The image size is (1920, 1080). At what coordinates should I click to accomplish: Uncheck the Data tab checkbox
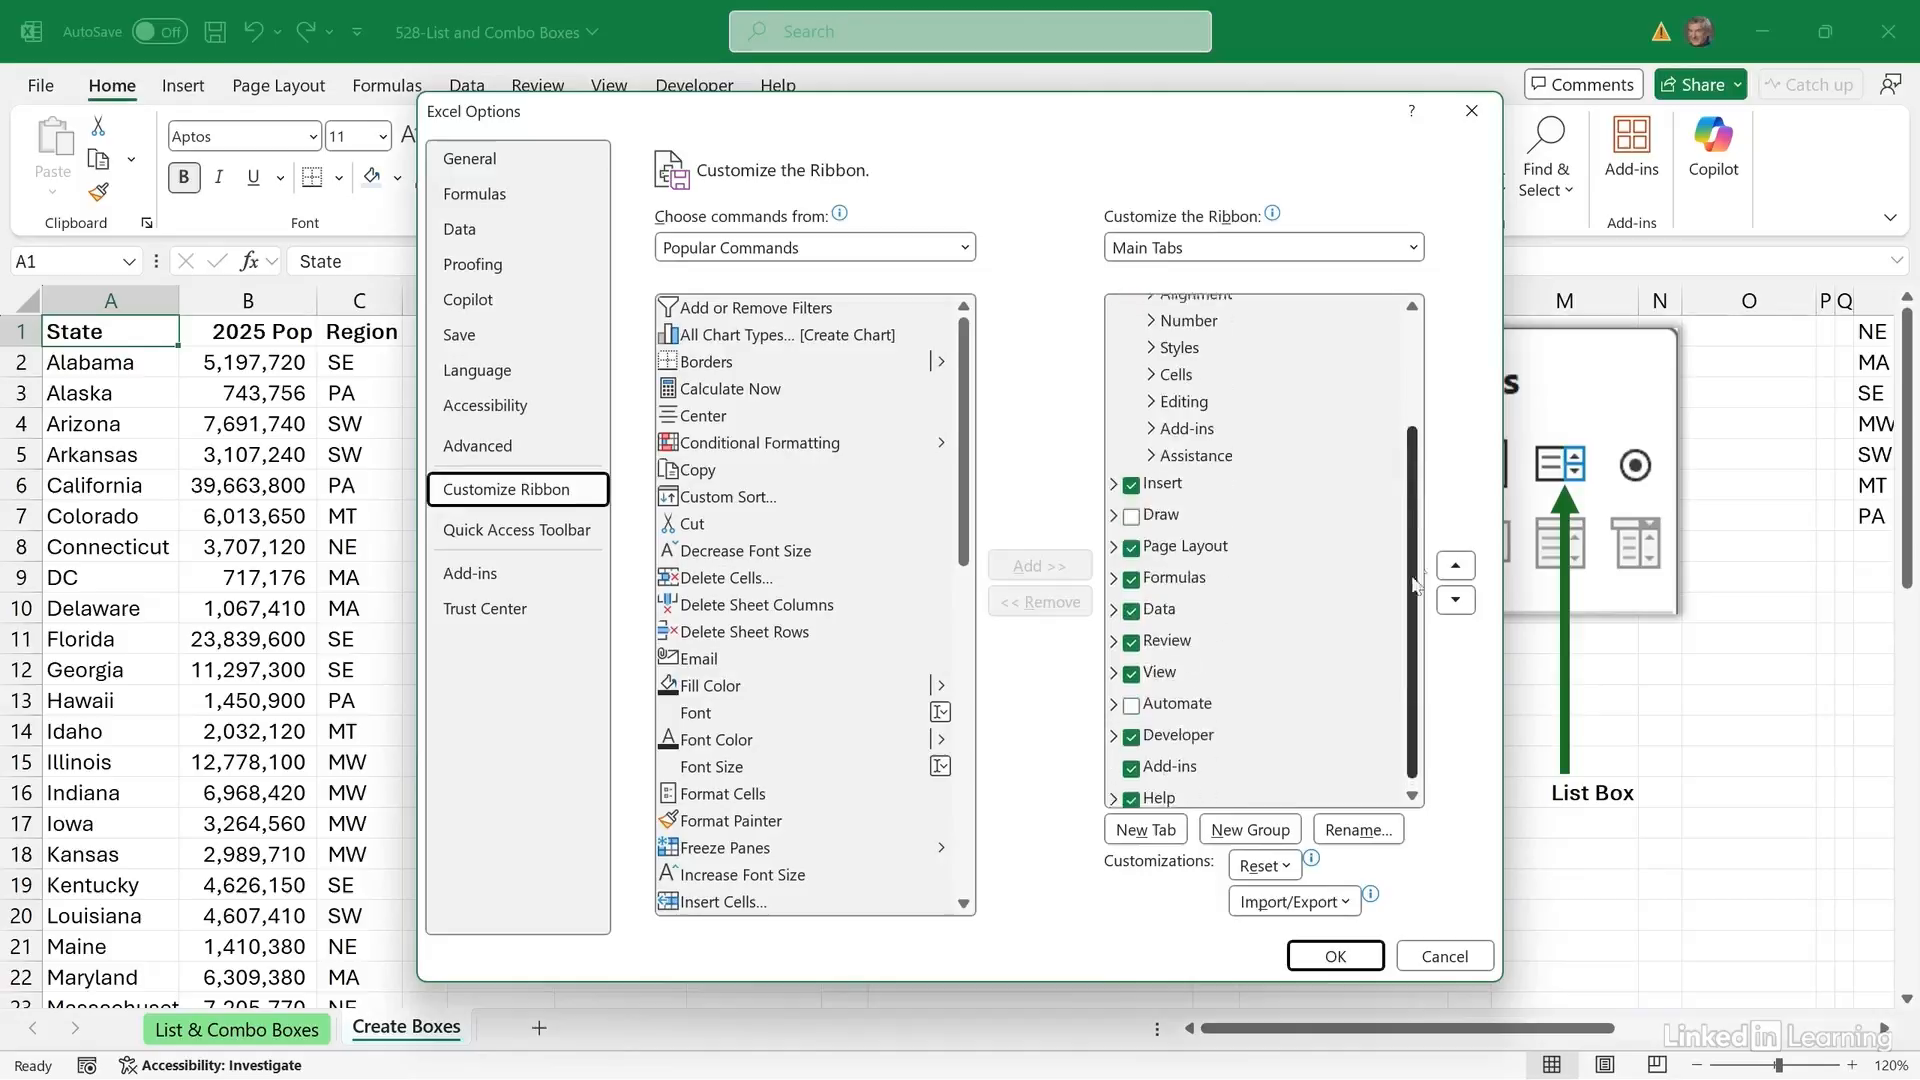point(1131,611)
